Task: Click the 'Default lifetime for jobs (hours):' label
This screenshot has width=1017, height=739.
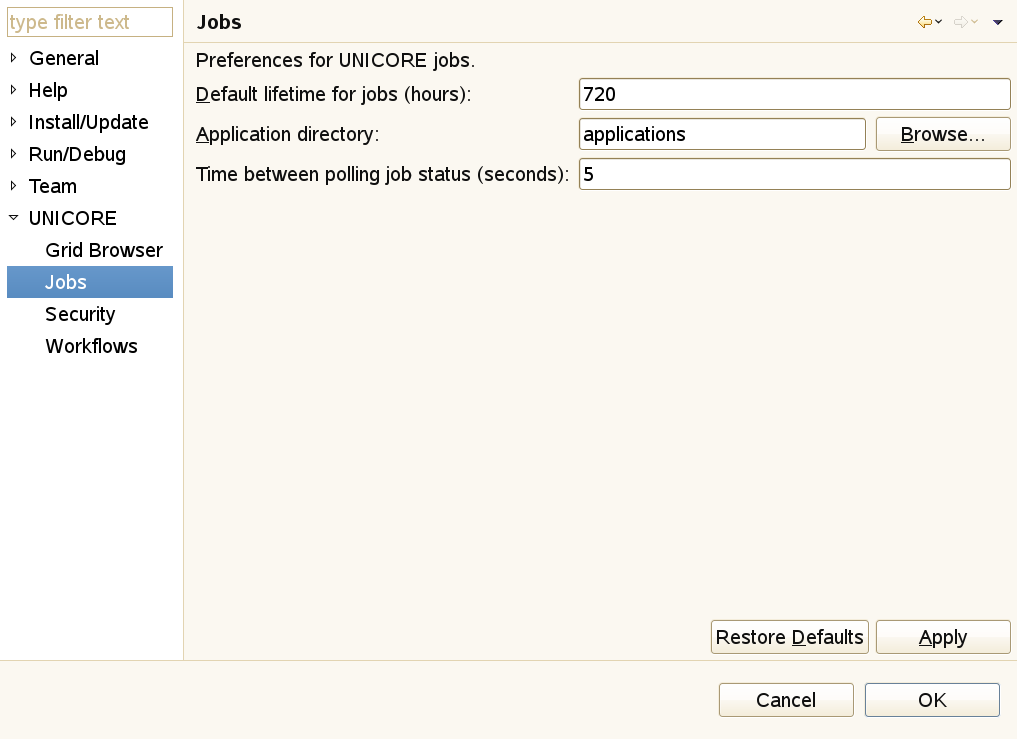Action: pyautogui.click(x=333, y=95)
